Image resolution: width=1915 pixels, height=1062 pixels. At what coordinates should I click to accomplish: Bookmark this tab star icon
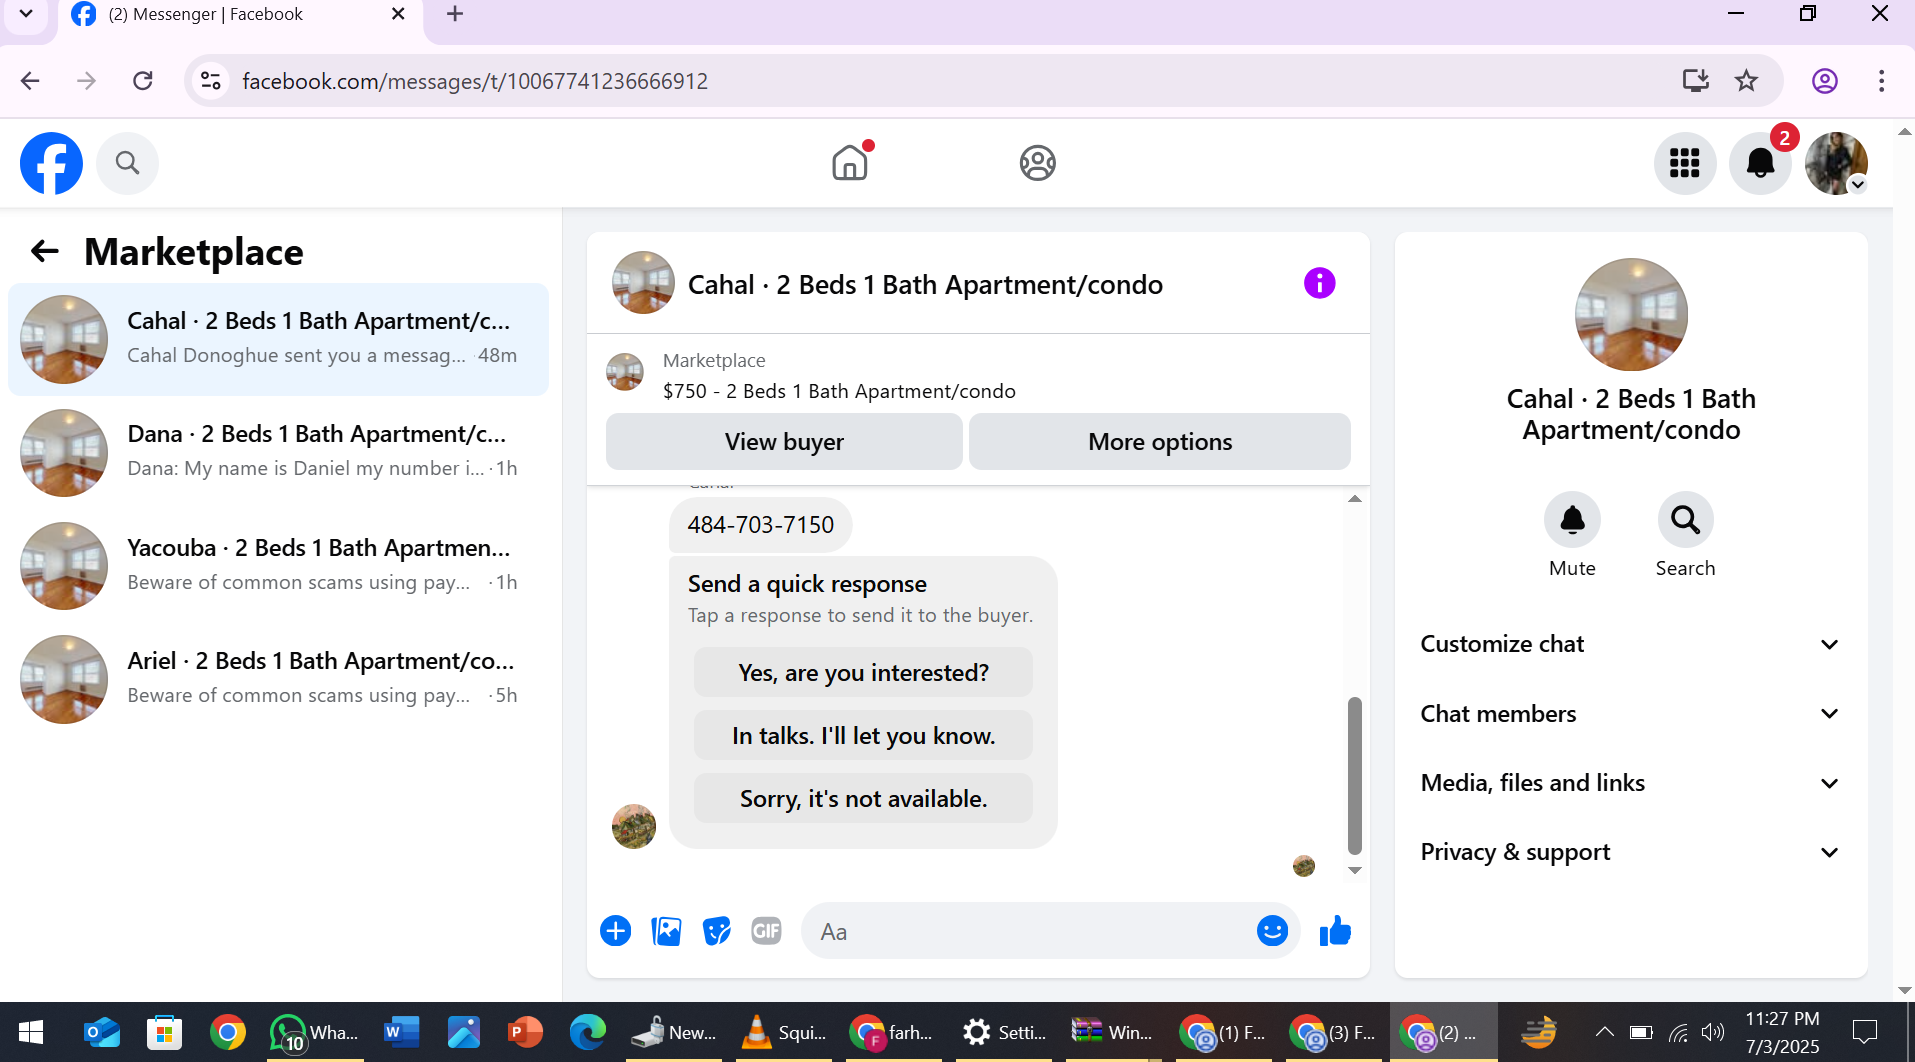[1746, 81]
